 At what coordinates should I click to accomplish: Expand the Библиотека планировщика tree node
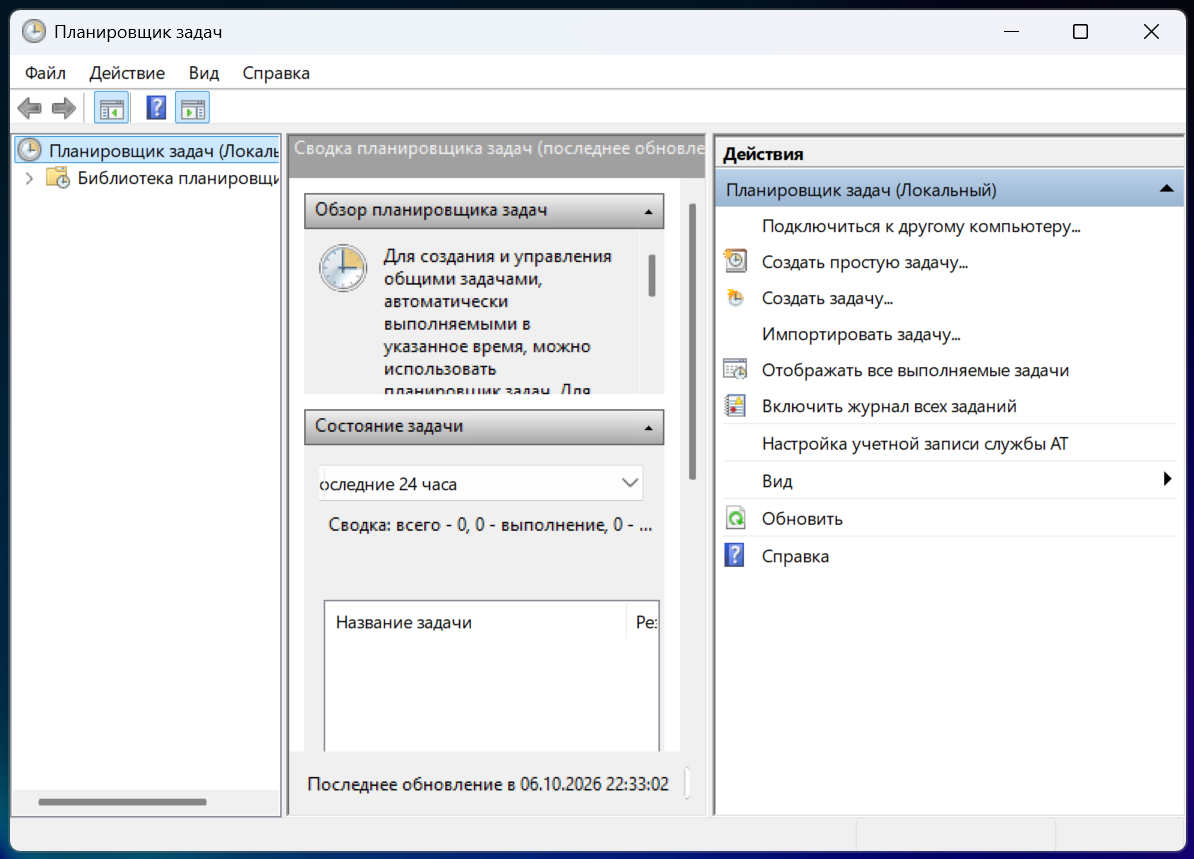pyautogui.click(x=30, y=178)
